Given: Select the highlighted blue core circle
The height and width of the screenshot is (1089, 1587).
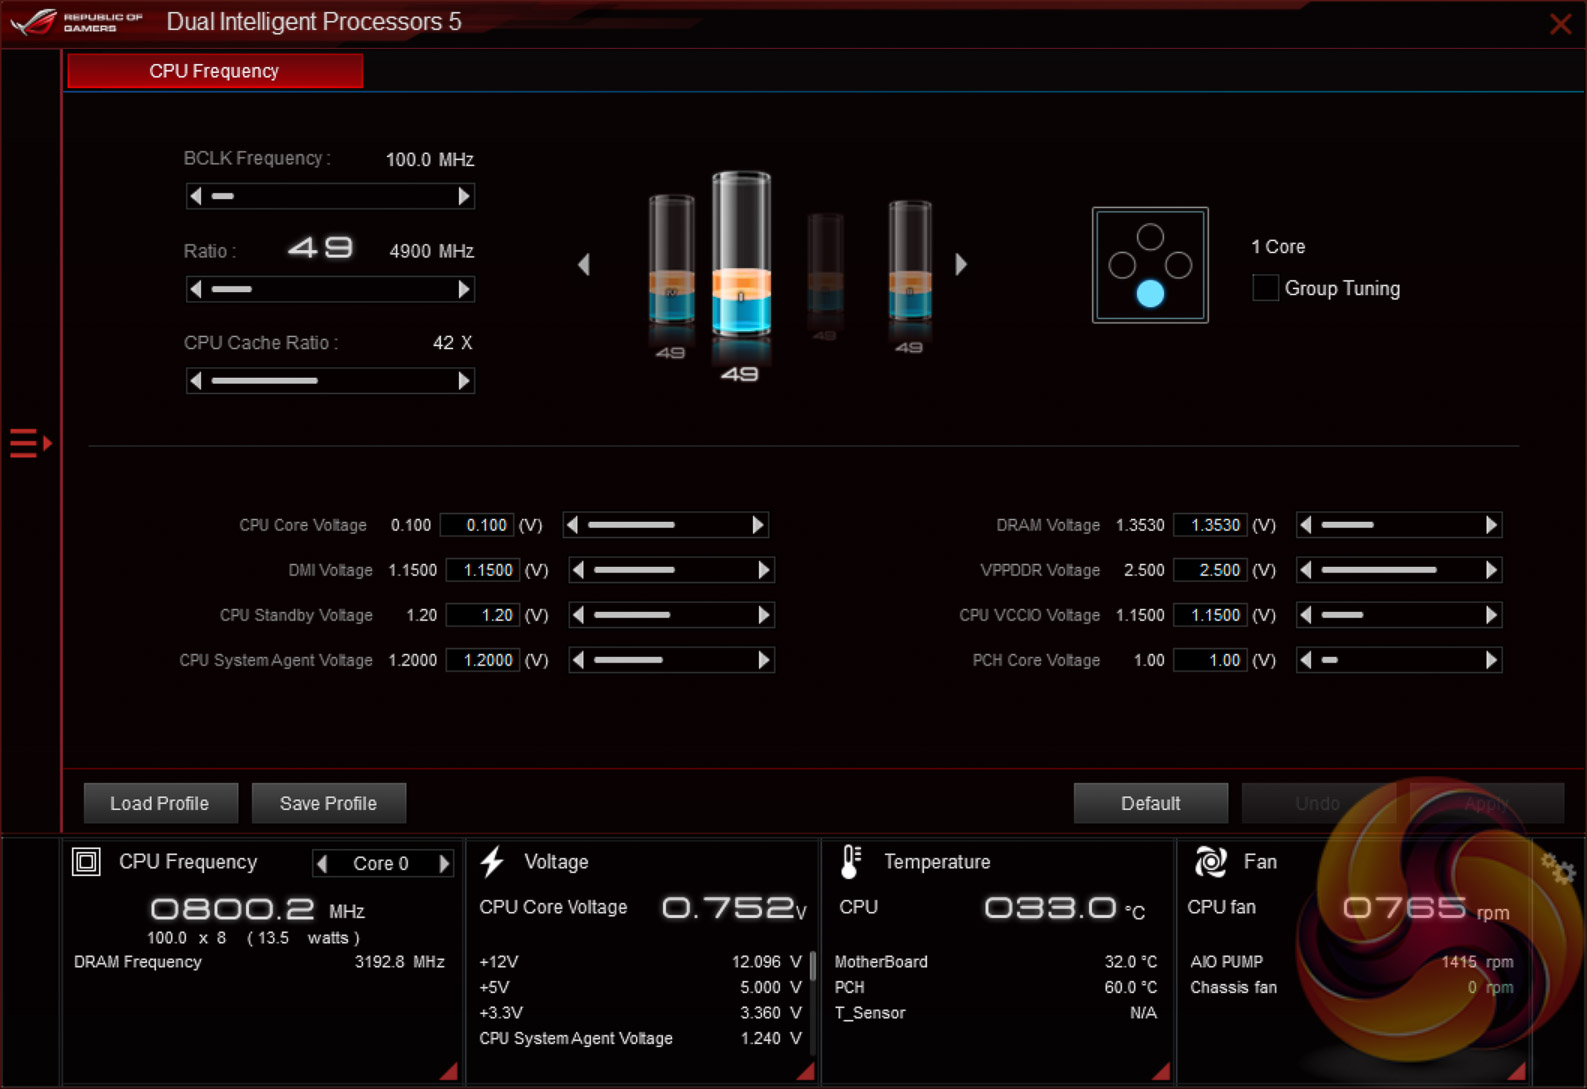Looking at the screenshot, I should (x=1150, y=293).
